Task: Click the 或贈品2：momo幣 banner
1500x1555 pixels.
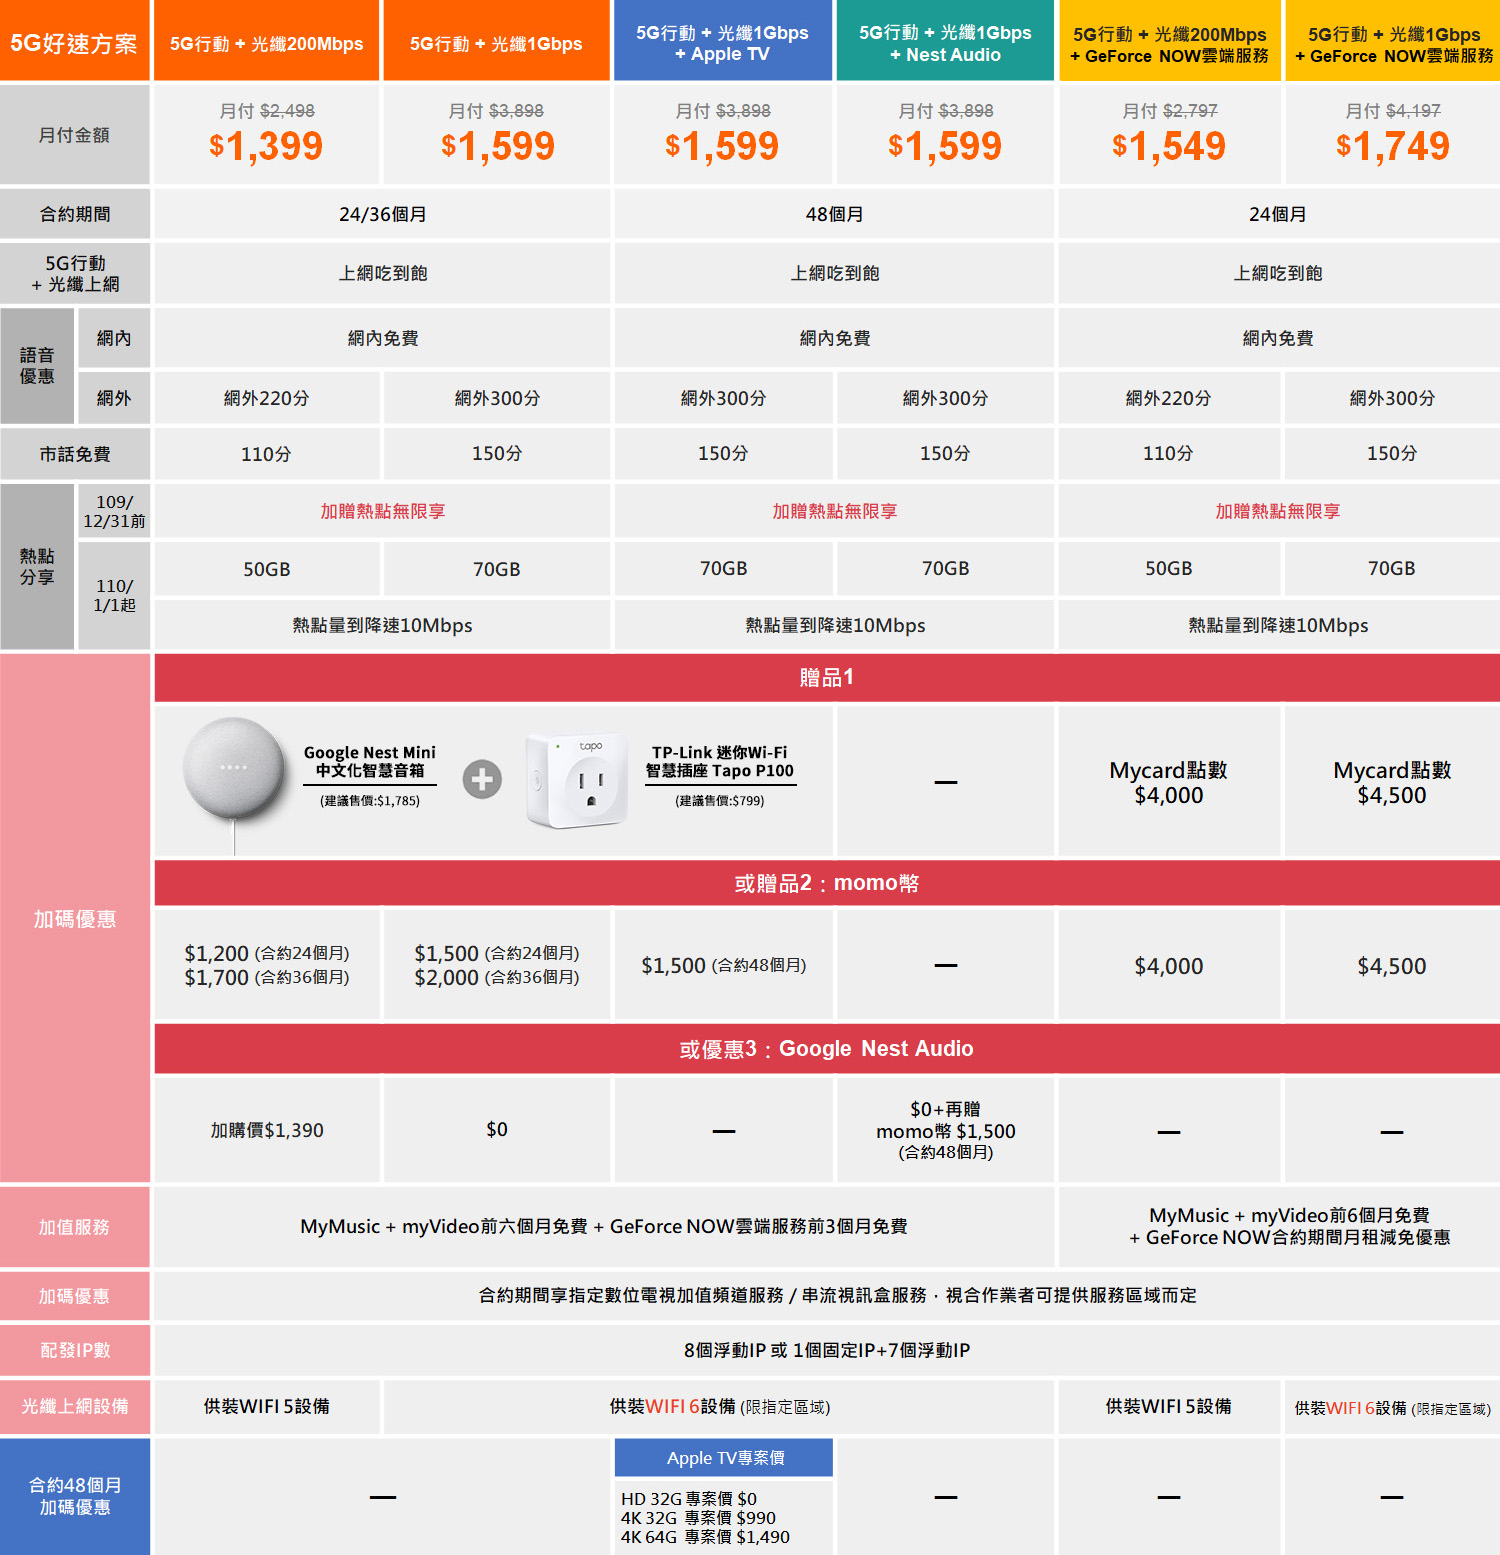Action: [x=827, y=883]
